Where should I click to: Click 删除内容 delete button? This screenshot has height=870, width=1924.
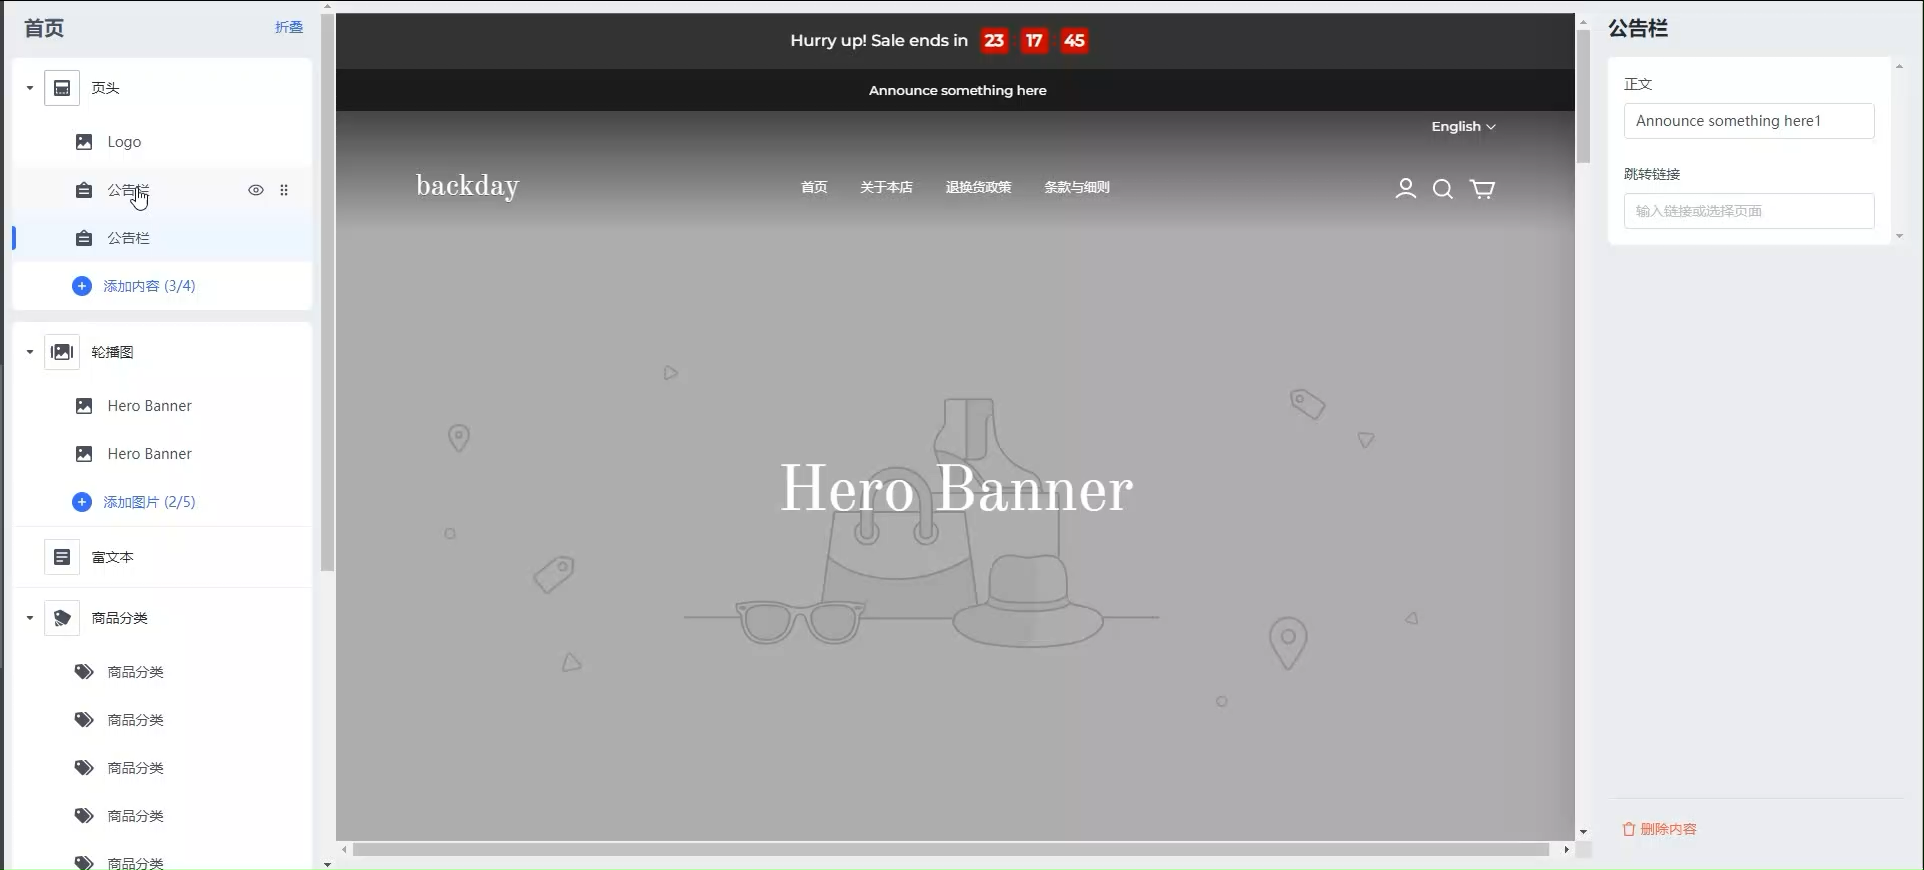[1659, 829]
